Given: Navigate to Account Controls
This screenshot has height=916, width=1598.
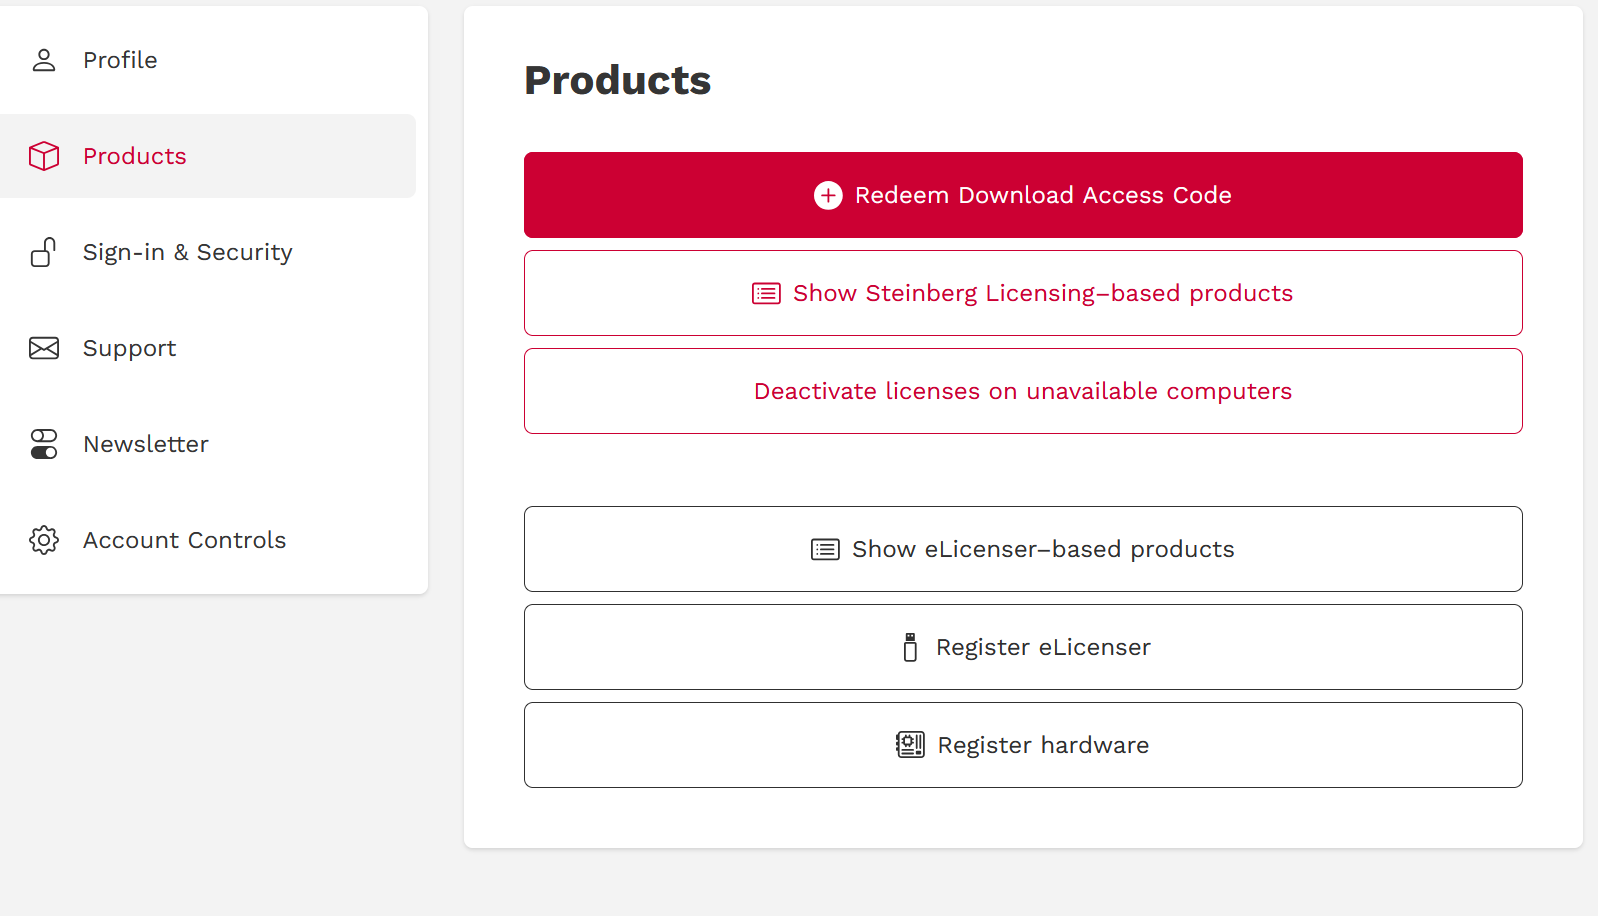Looking at the screenshot, I should click(x=185, y=540).
